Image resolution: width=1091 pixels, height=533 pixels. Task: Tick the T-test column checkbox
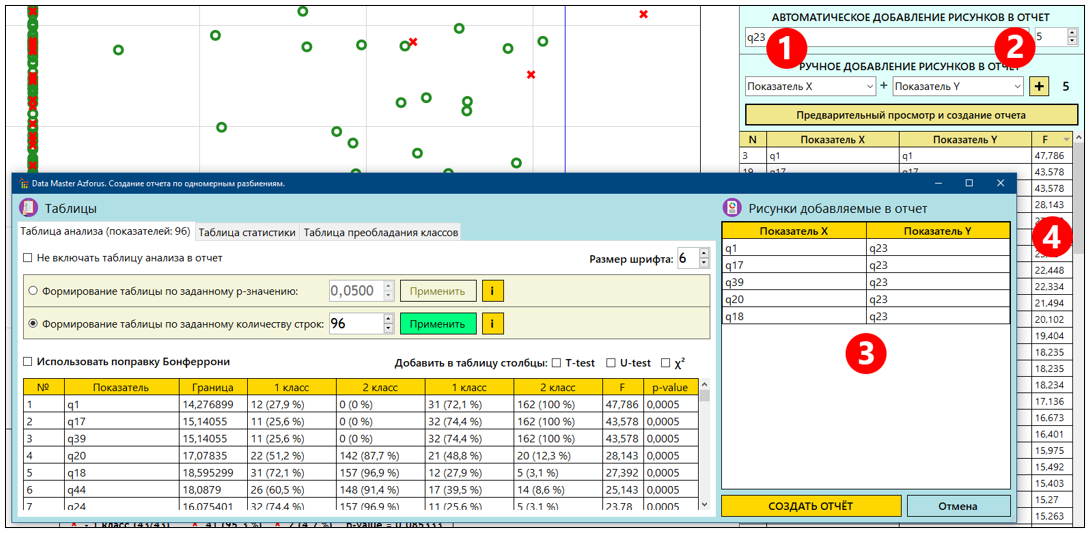[556, 363]
